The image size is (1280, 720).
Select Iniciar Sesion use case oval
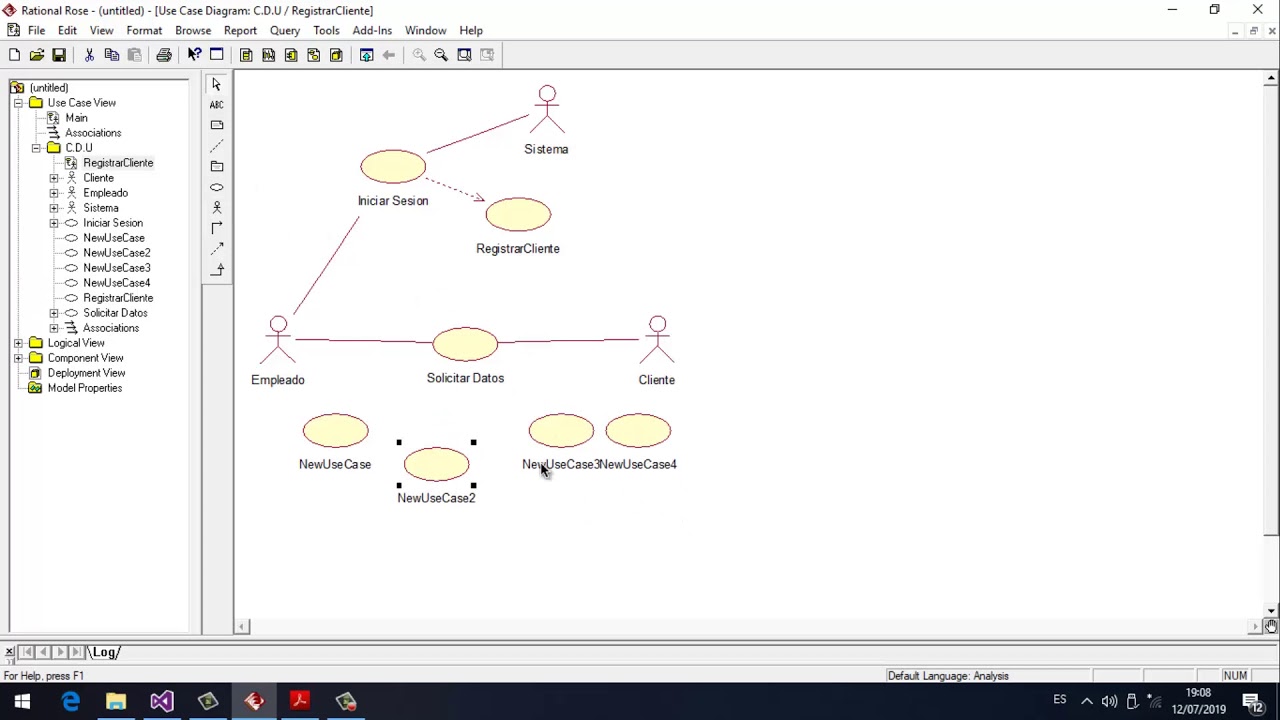pos(393,167)
